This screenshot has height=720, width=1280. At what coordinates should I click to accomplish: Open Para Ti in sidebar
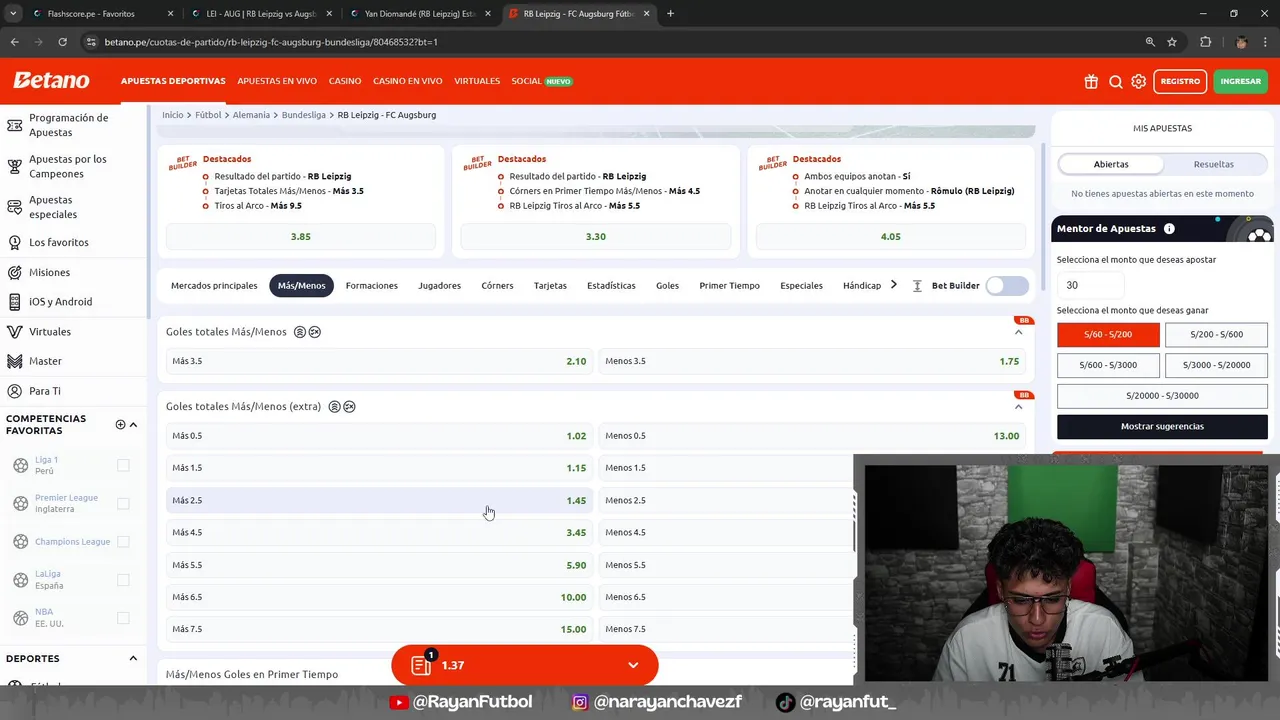point(44,391)
